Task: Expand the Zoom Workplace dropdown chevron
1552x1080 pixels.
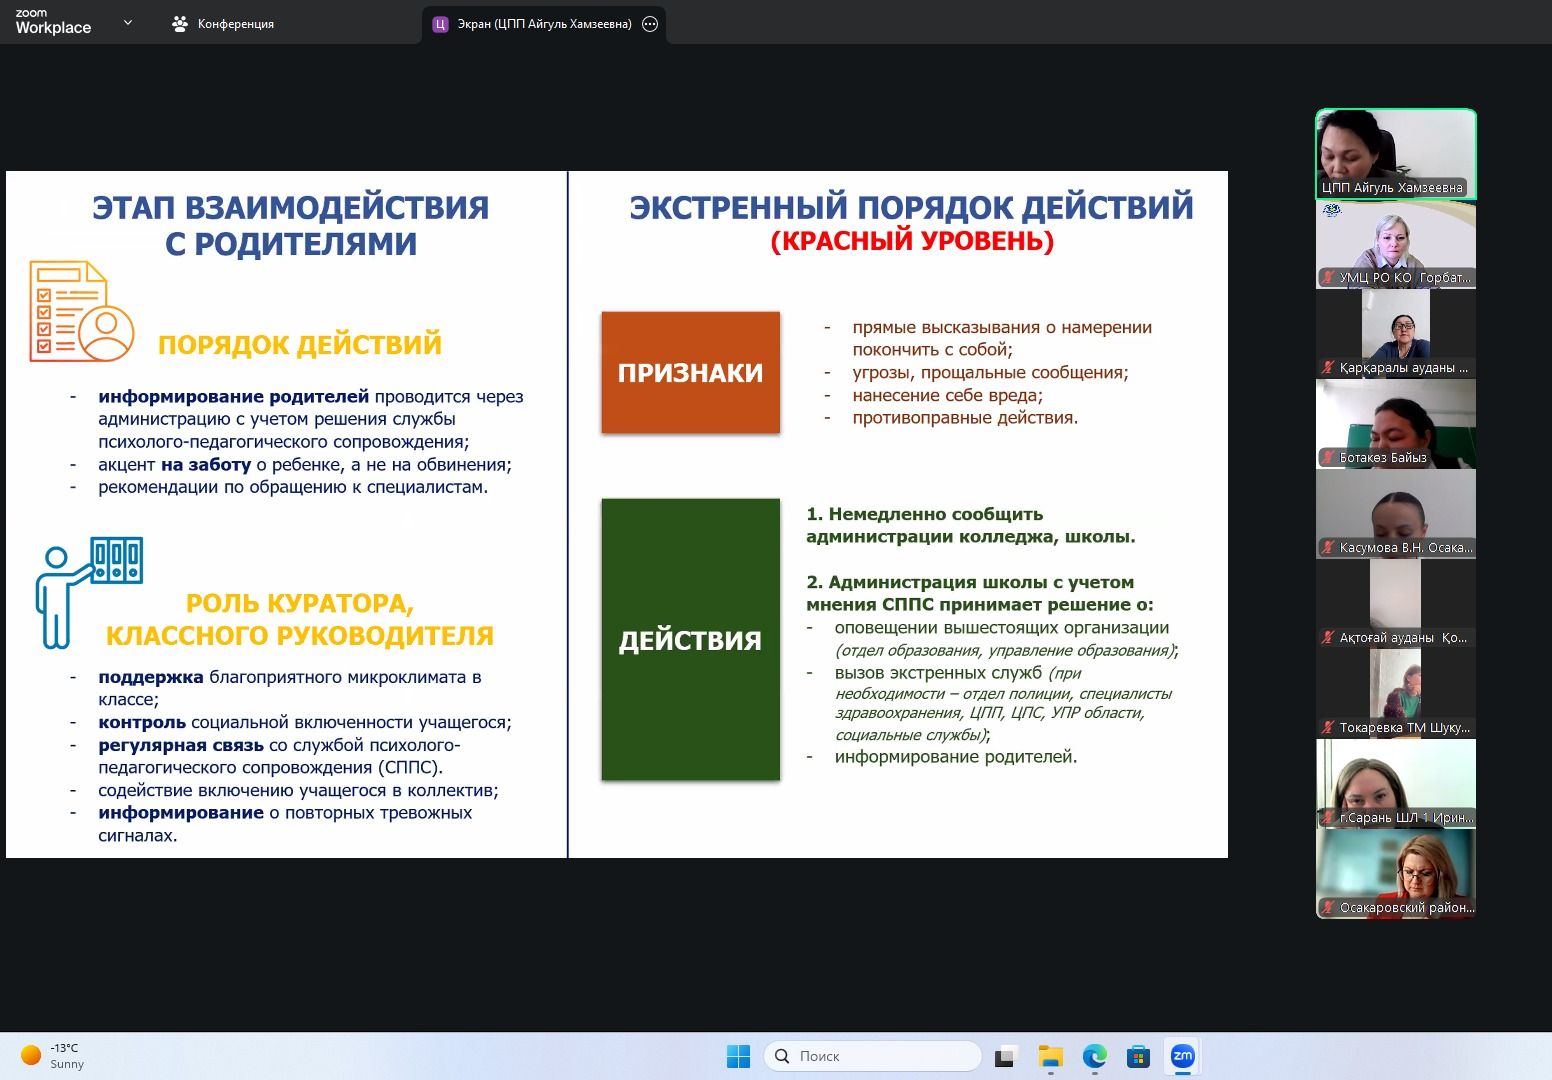Action: click(x=127, y=22)
